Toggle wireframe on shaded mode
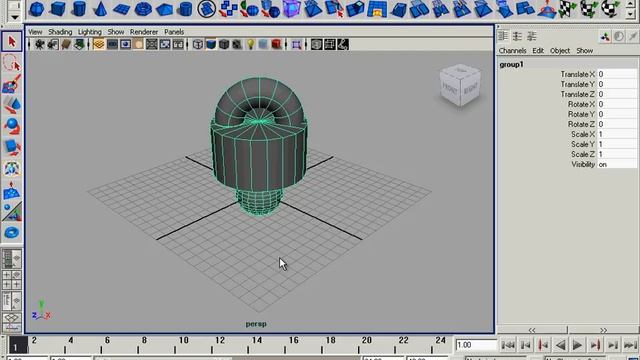 pyautogui.click(x=224, y=44)
